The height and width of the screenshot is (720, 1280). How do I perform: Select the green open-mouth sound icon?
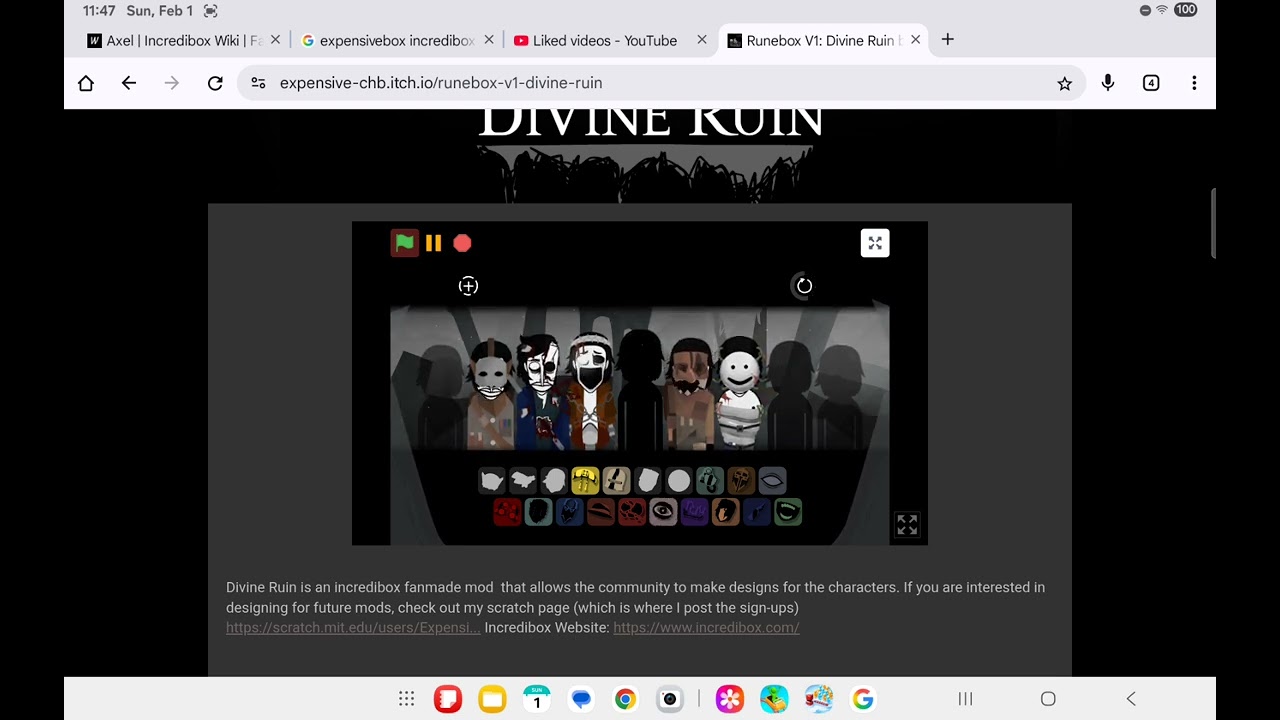(788, 512)
